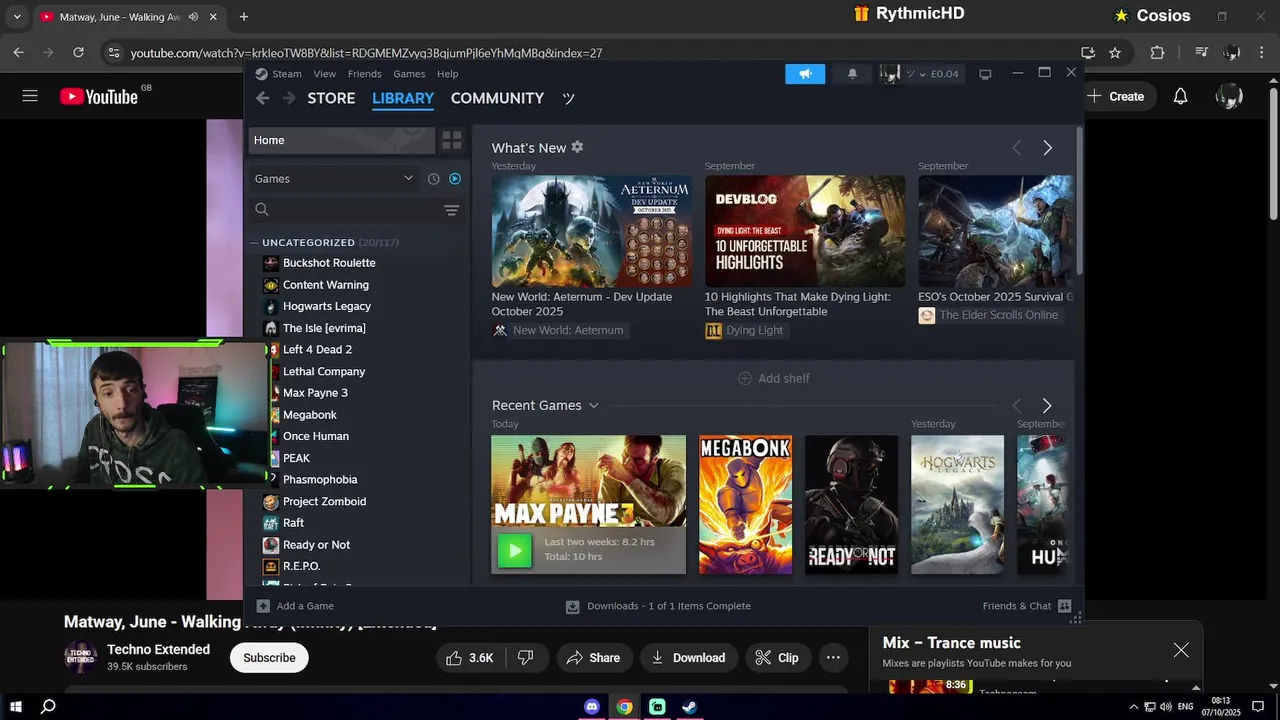Open YouTube hamburger guide menu
This screenshot has width=1280, height=720.
click(x=30, y=96)
